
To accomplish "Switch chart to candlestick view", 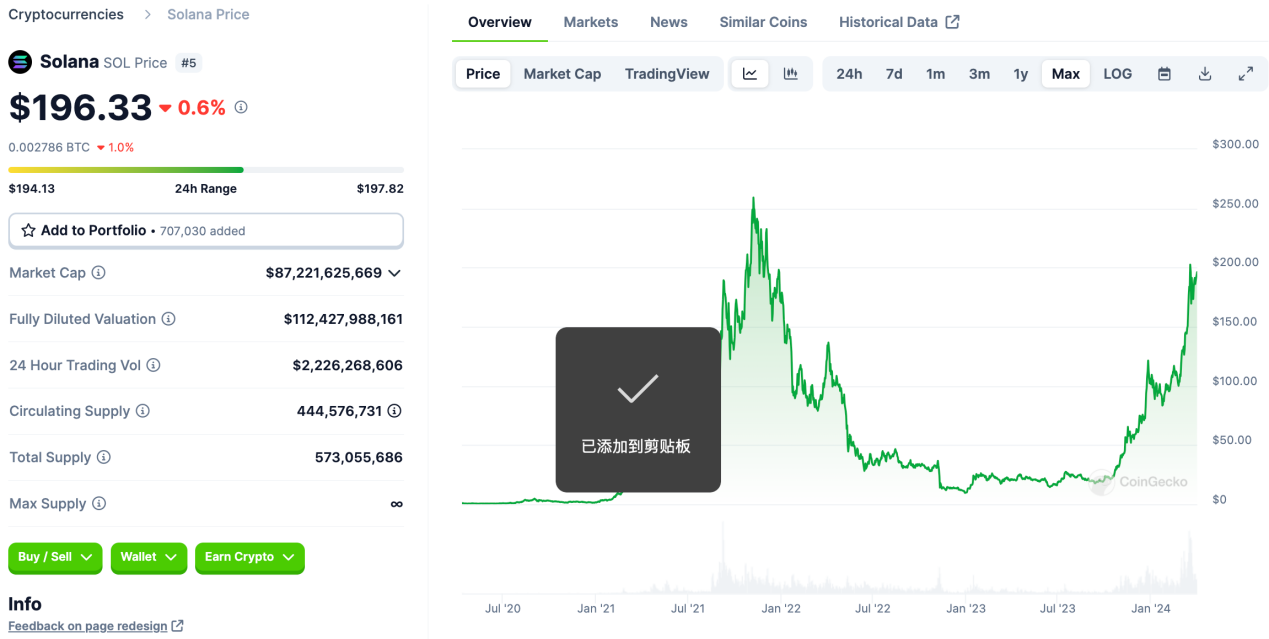I will tap(790, 73).
